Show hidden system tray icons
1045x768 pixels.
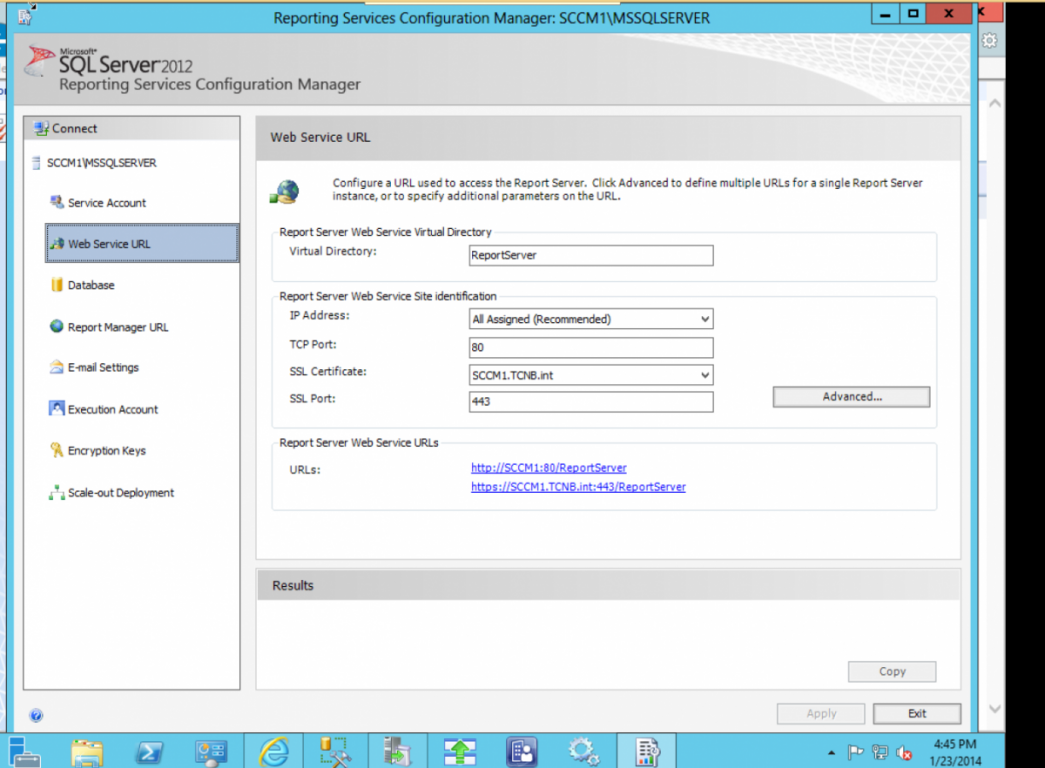(x=831, y=753)
